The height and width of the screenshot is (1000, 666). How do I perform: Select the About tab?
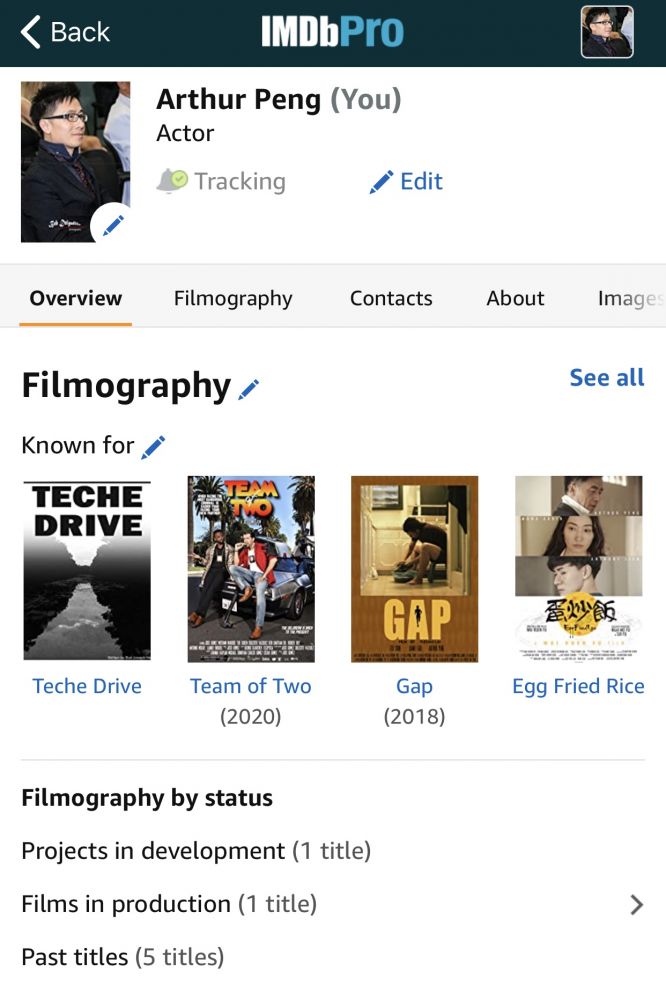point(515,298)
